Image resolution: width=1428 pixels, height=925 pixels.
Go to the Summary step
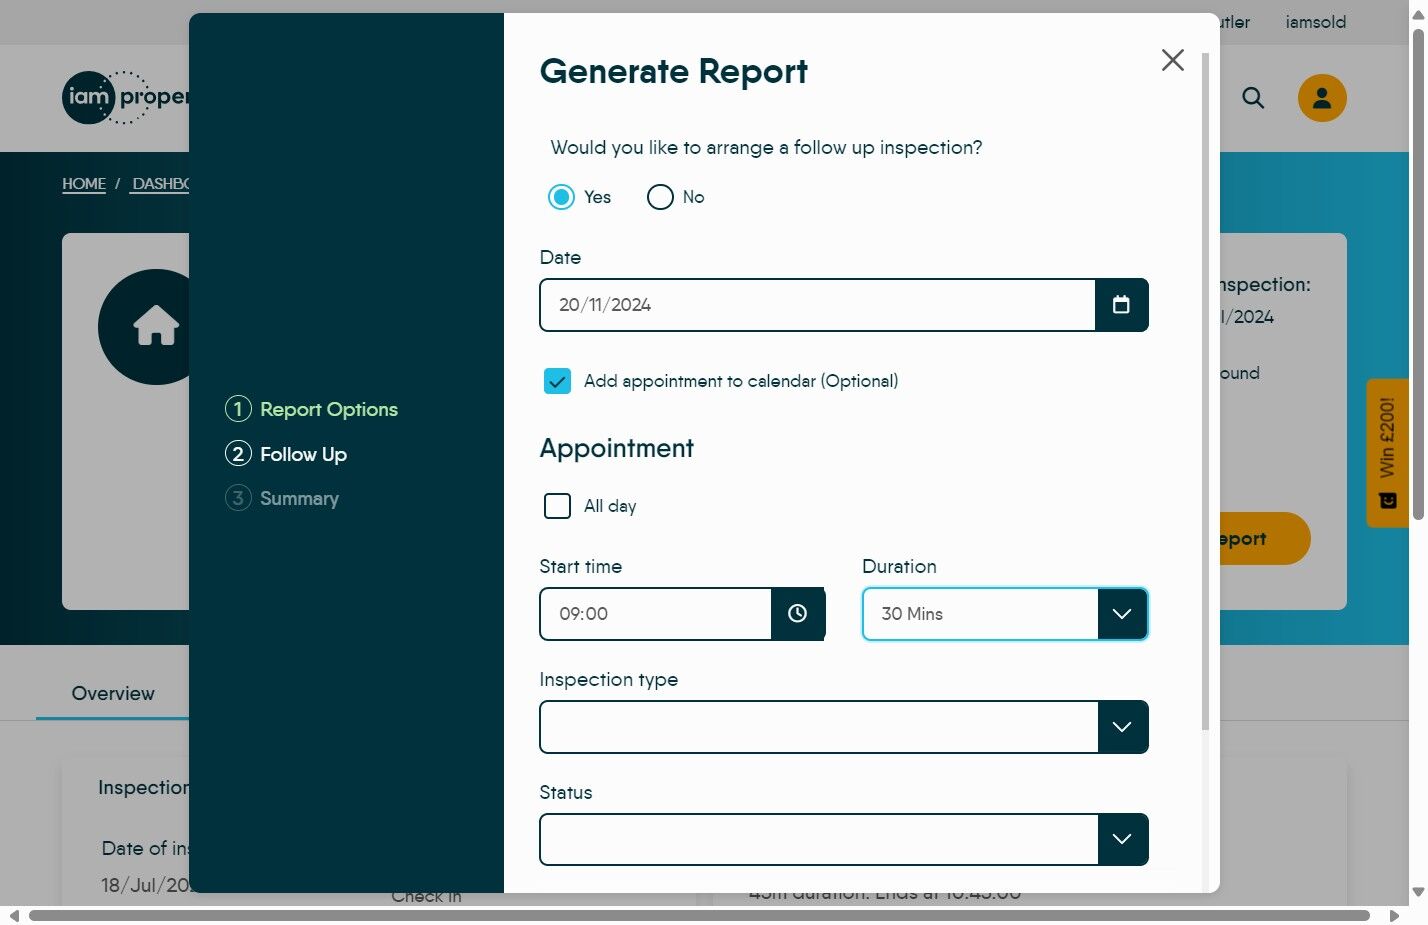click(283, 498)
